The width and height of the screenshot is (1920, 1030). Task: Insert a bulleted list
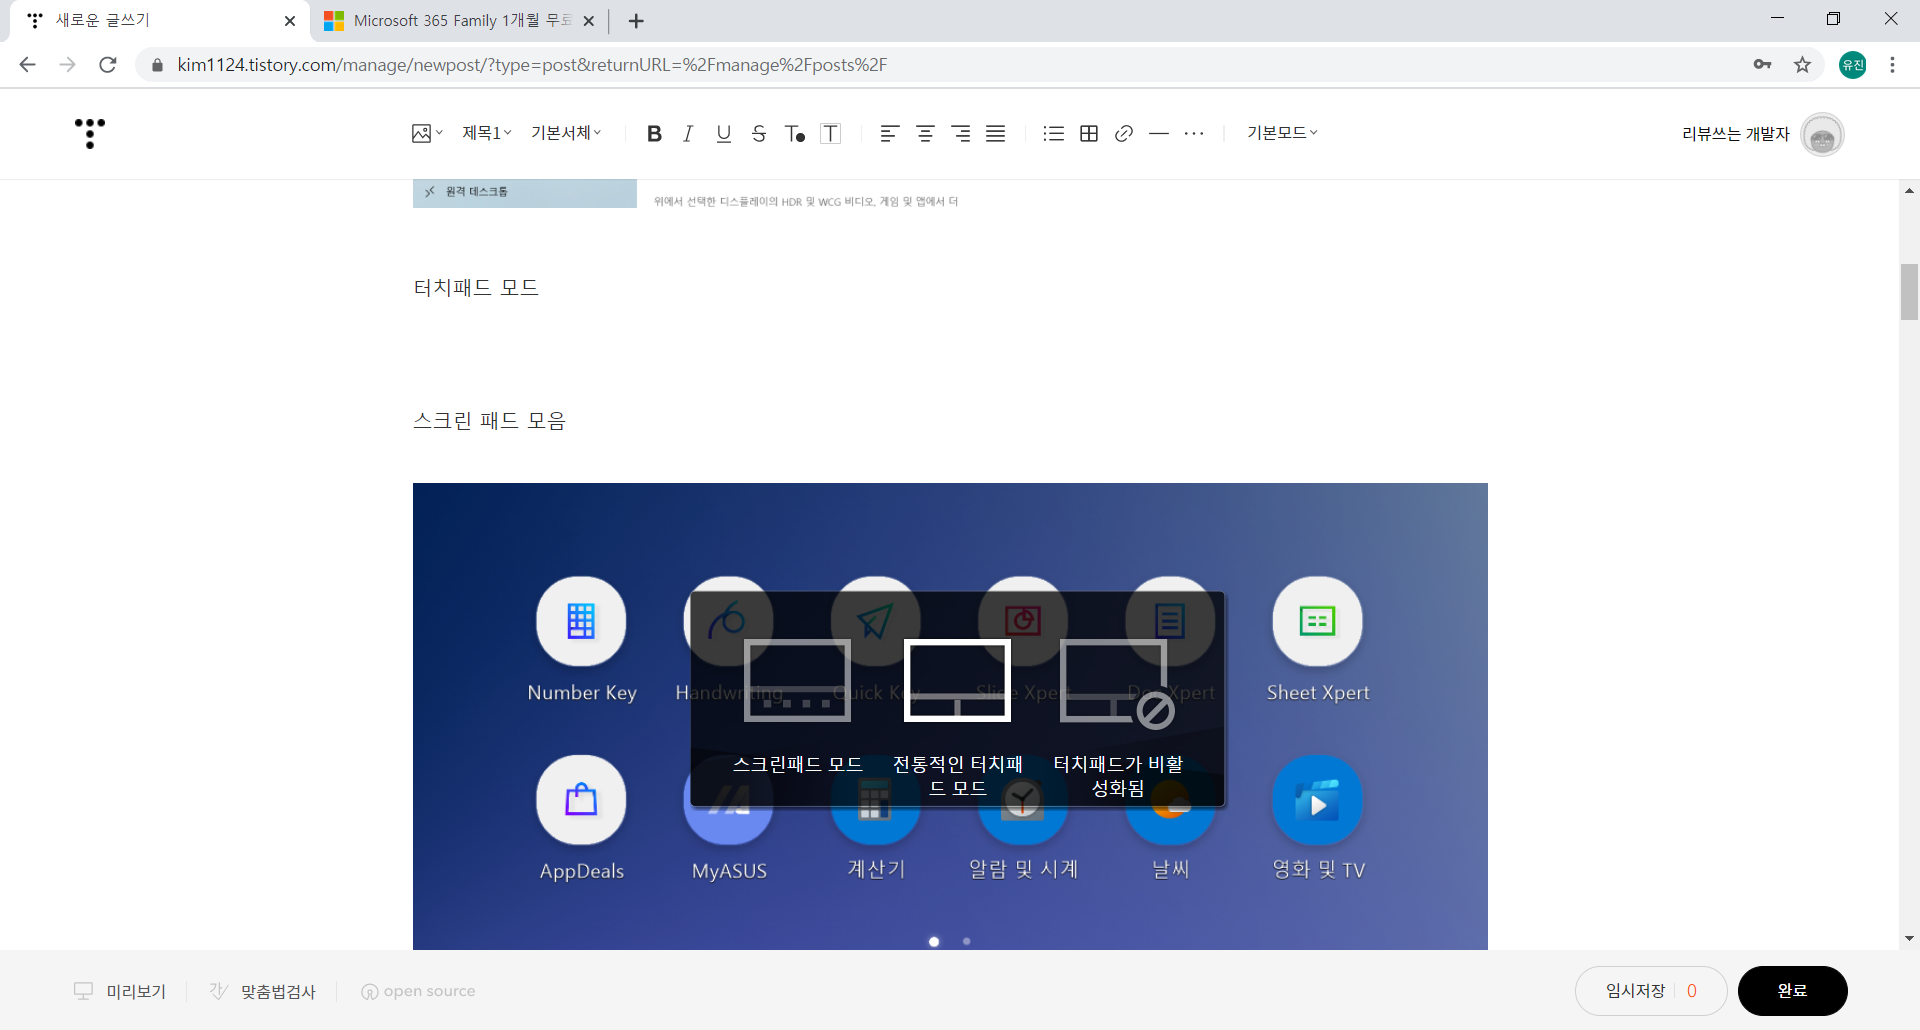click(x=1053, y=133)
